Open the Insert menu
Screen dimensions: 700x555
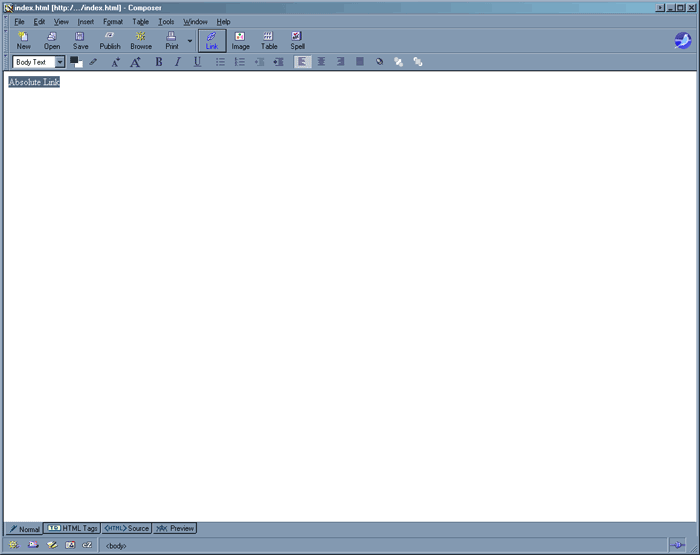[85, 21]
